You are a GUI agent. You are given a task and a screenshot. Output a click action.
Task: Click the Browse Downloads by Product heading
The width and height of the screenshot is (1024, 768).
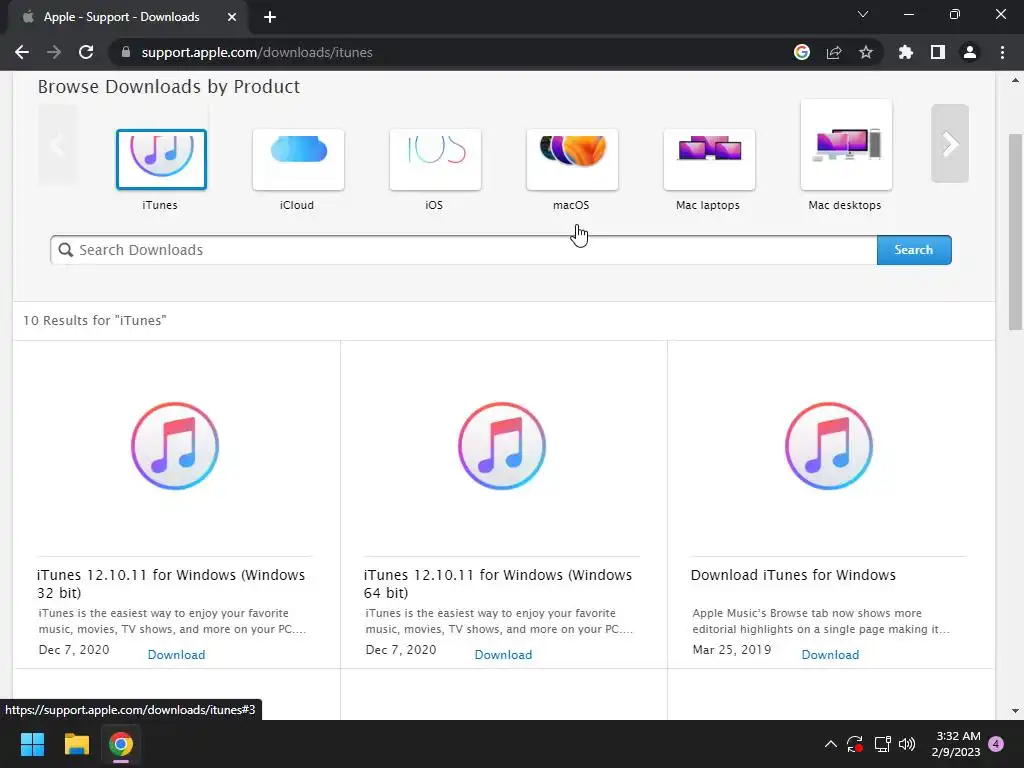click(168, 86)
